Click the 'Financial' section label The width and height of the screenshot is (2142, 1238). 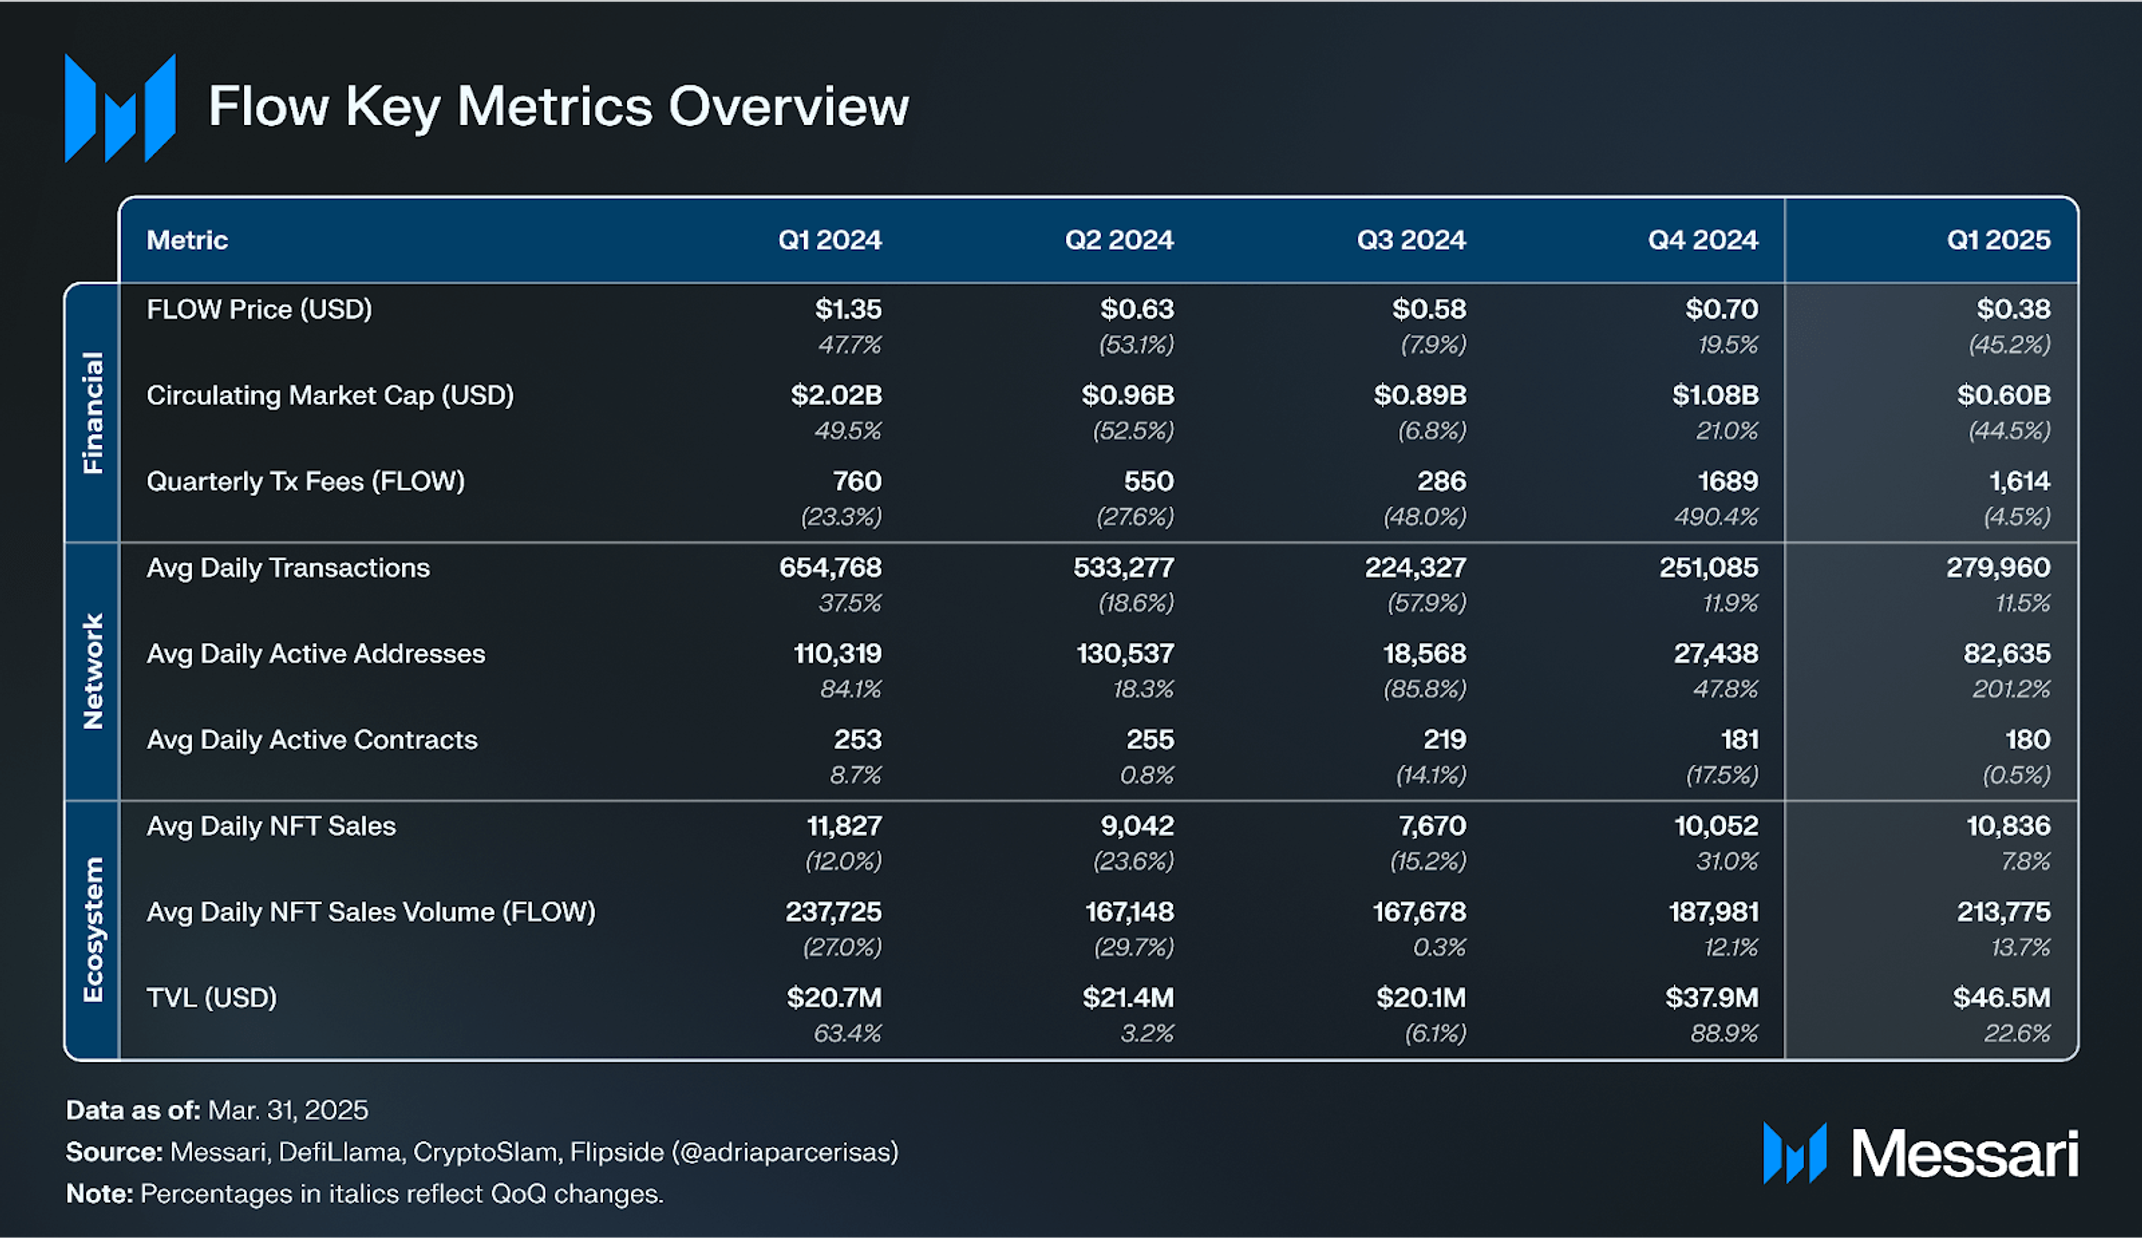point(93,412)
